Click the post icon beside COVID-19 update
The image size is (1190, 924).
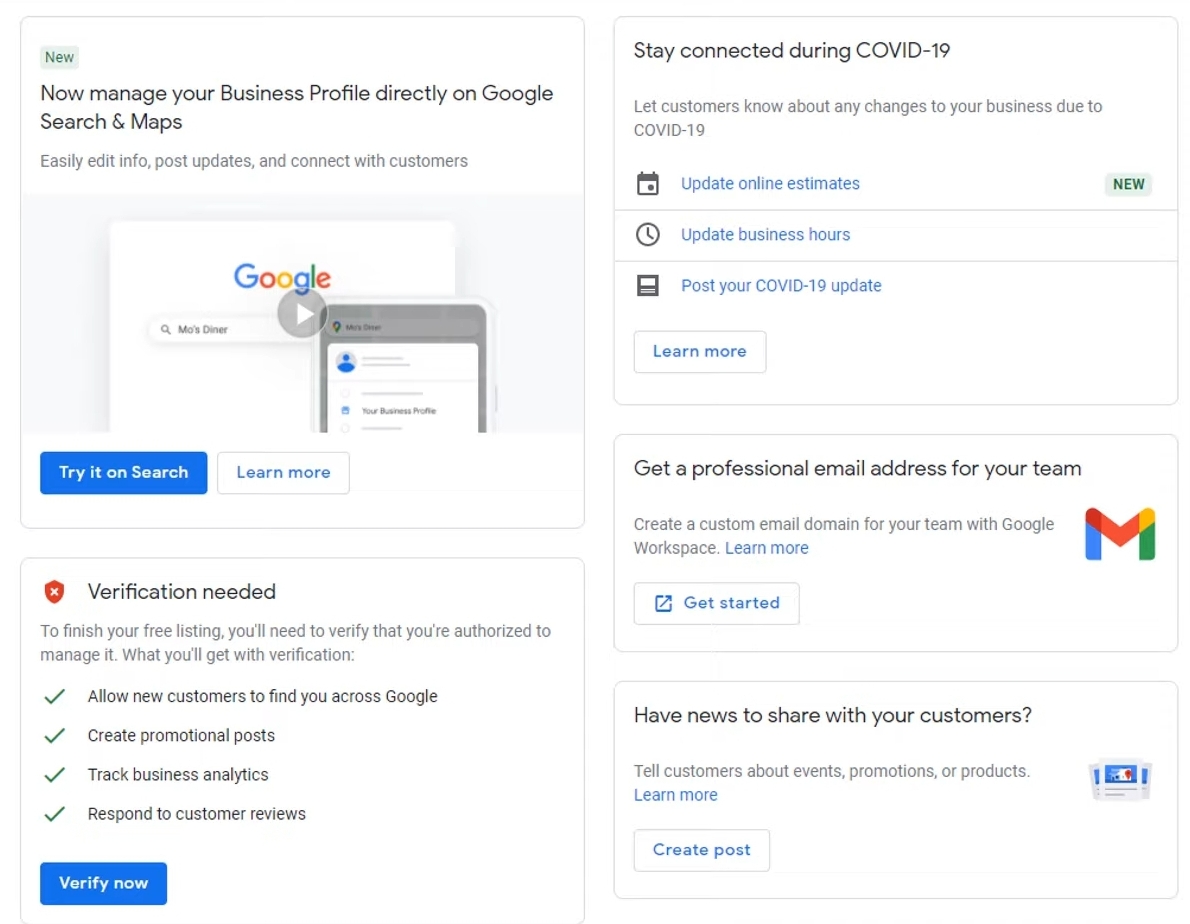(647, 285)
